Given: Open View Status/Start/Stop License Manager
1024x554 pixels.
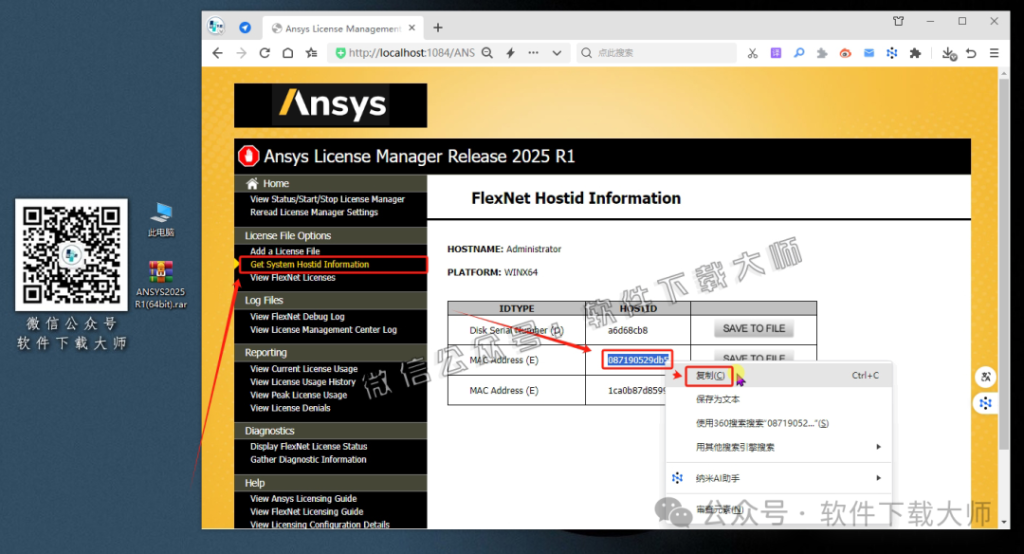Looking at the screenshot, I should coord(327,199).
